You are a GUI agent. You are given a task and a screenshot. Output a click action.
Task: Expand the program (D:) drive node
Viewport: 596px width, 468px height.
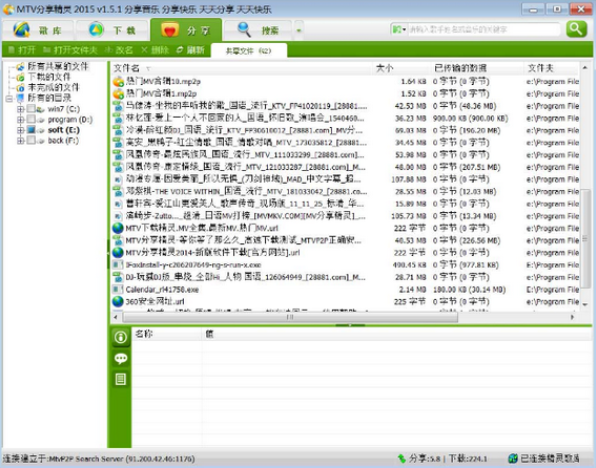coord(20,120)
